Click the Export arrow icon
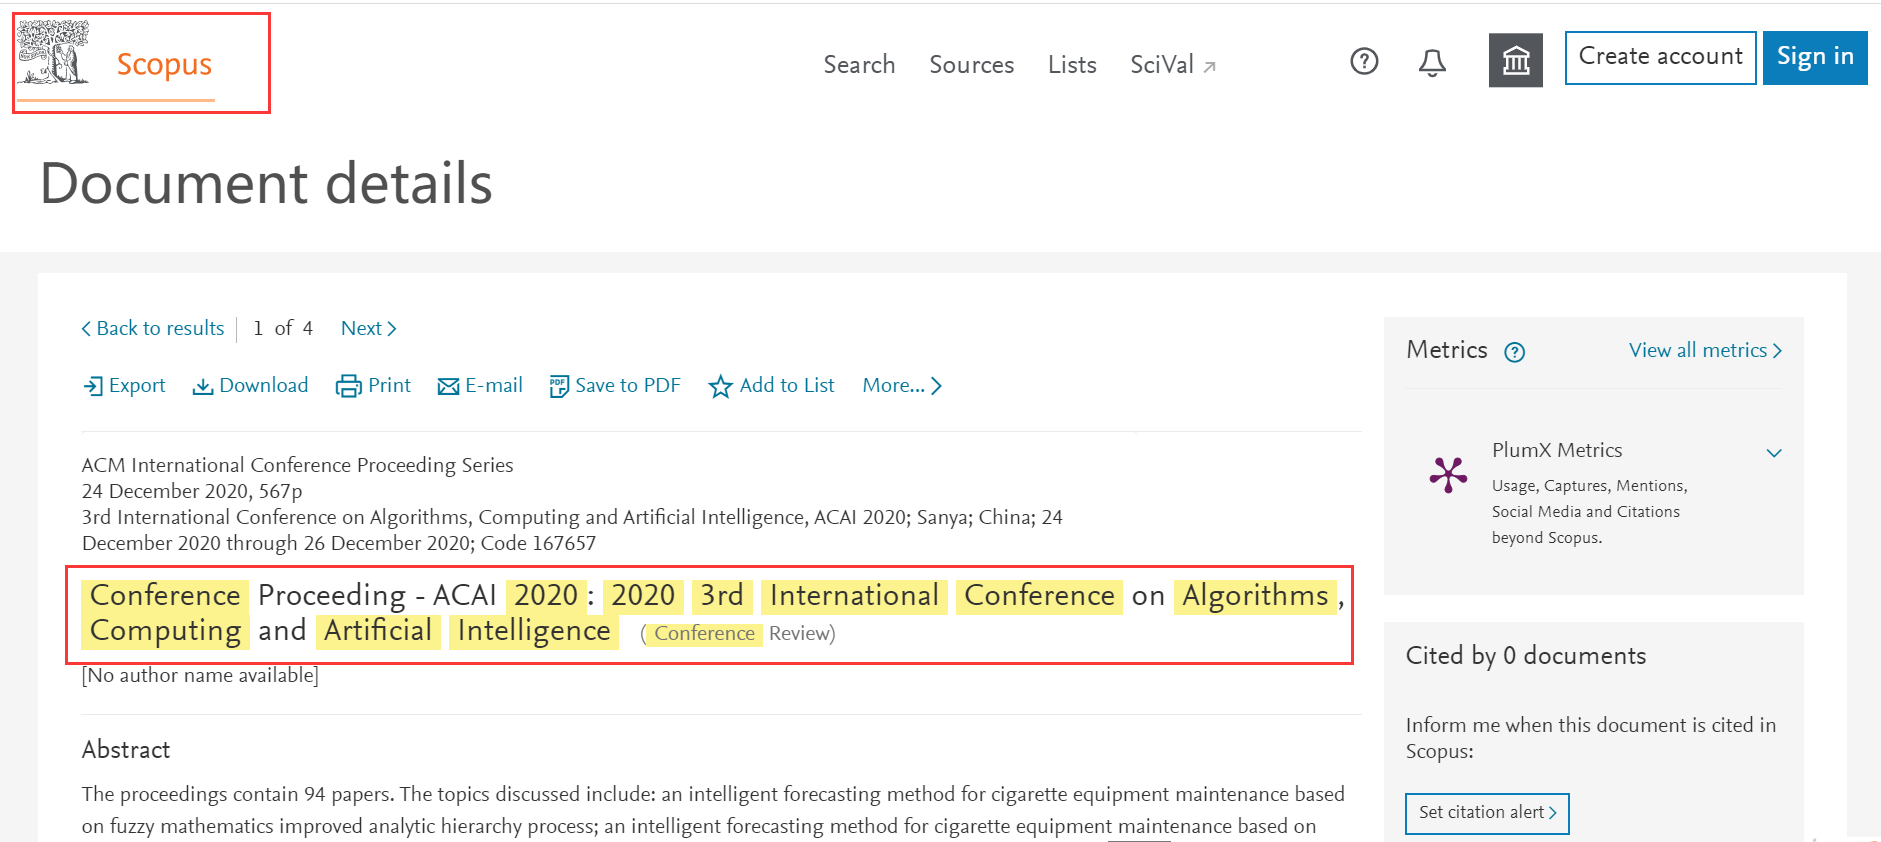Screen dimensions: 1881x842 (93, 386)
